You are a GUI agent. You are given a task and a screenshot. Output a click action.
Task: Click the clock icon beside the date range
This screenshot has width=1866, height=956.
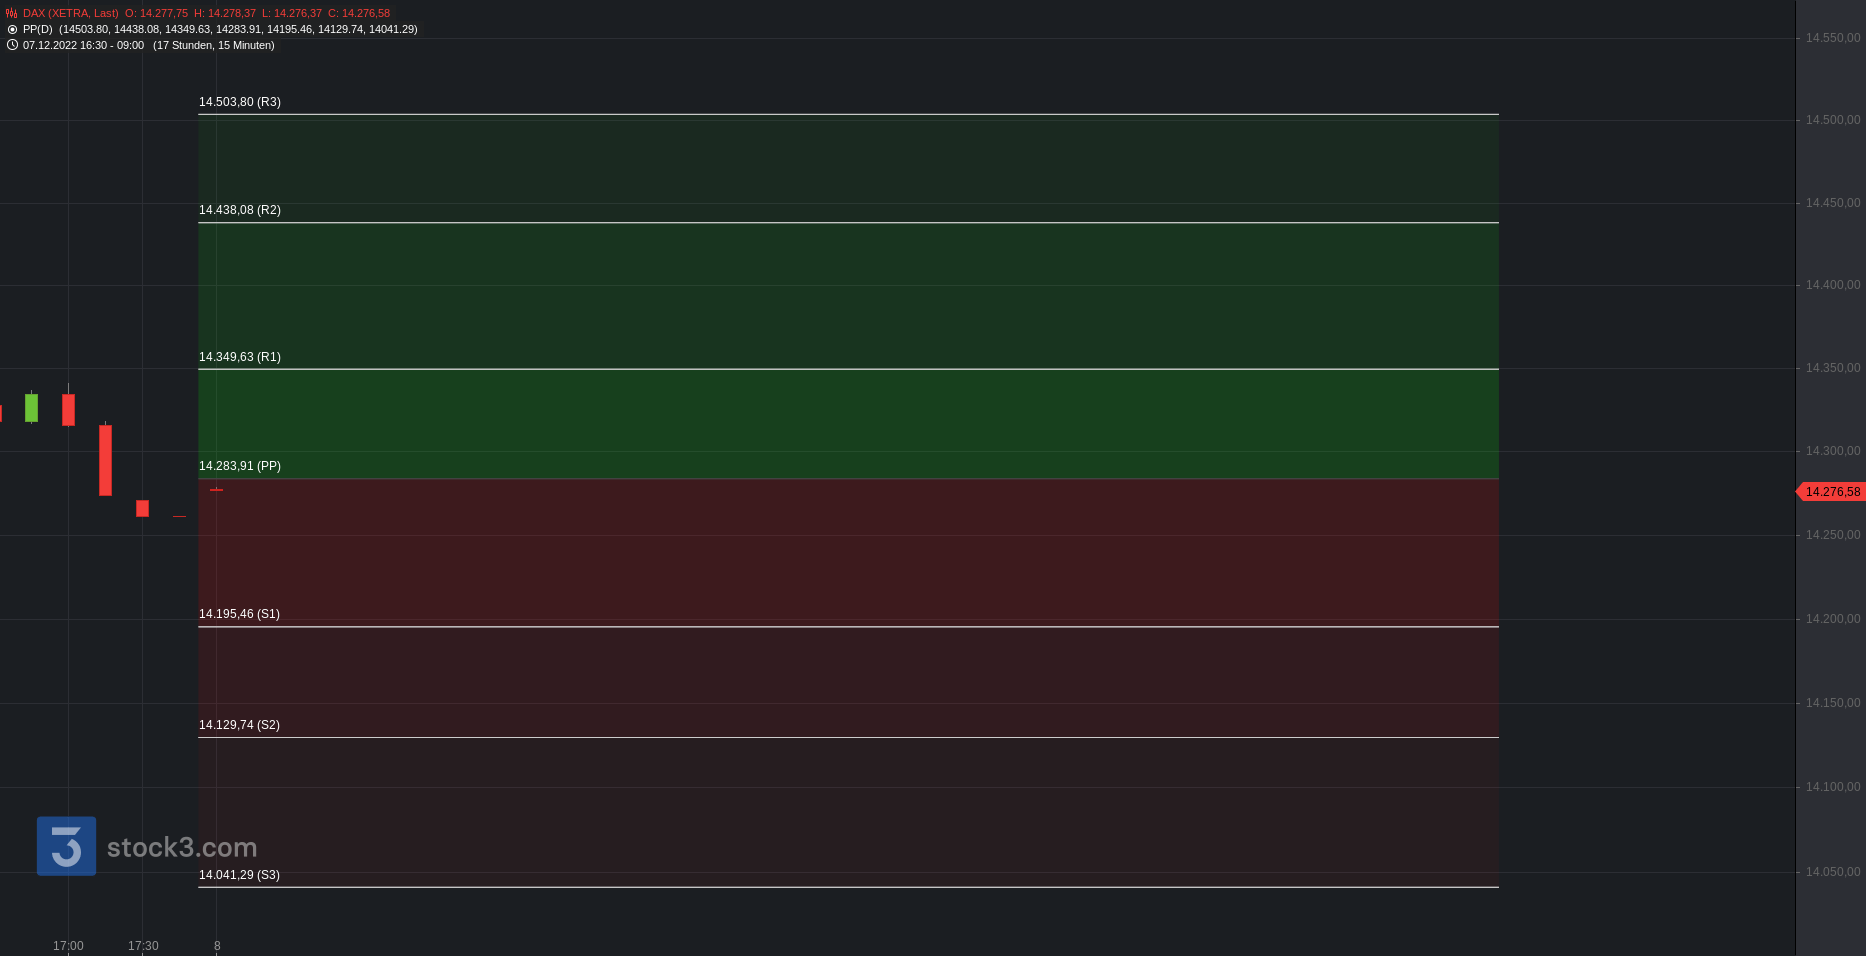click(12, 45)
